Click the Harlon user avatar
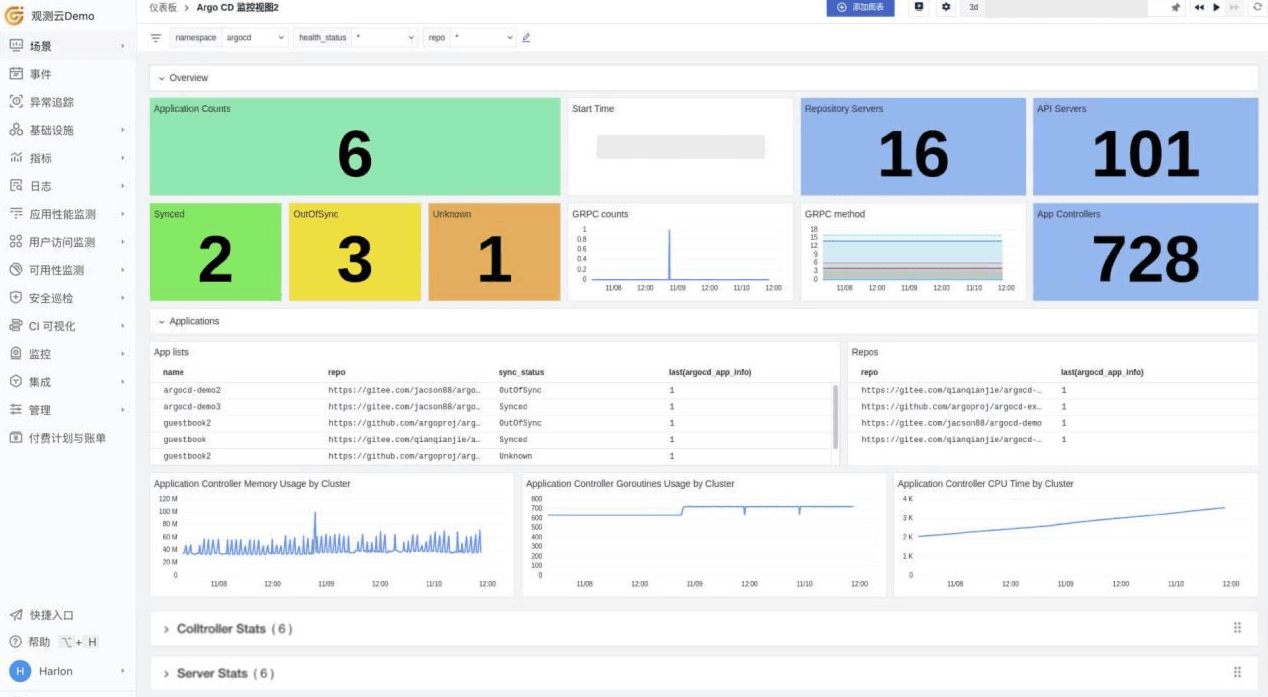Image resolution: width=1268 pixels, height=697 pixels. pyautogui.click(x=20, y=671)
